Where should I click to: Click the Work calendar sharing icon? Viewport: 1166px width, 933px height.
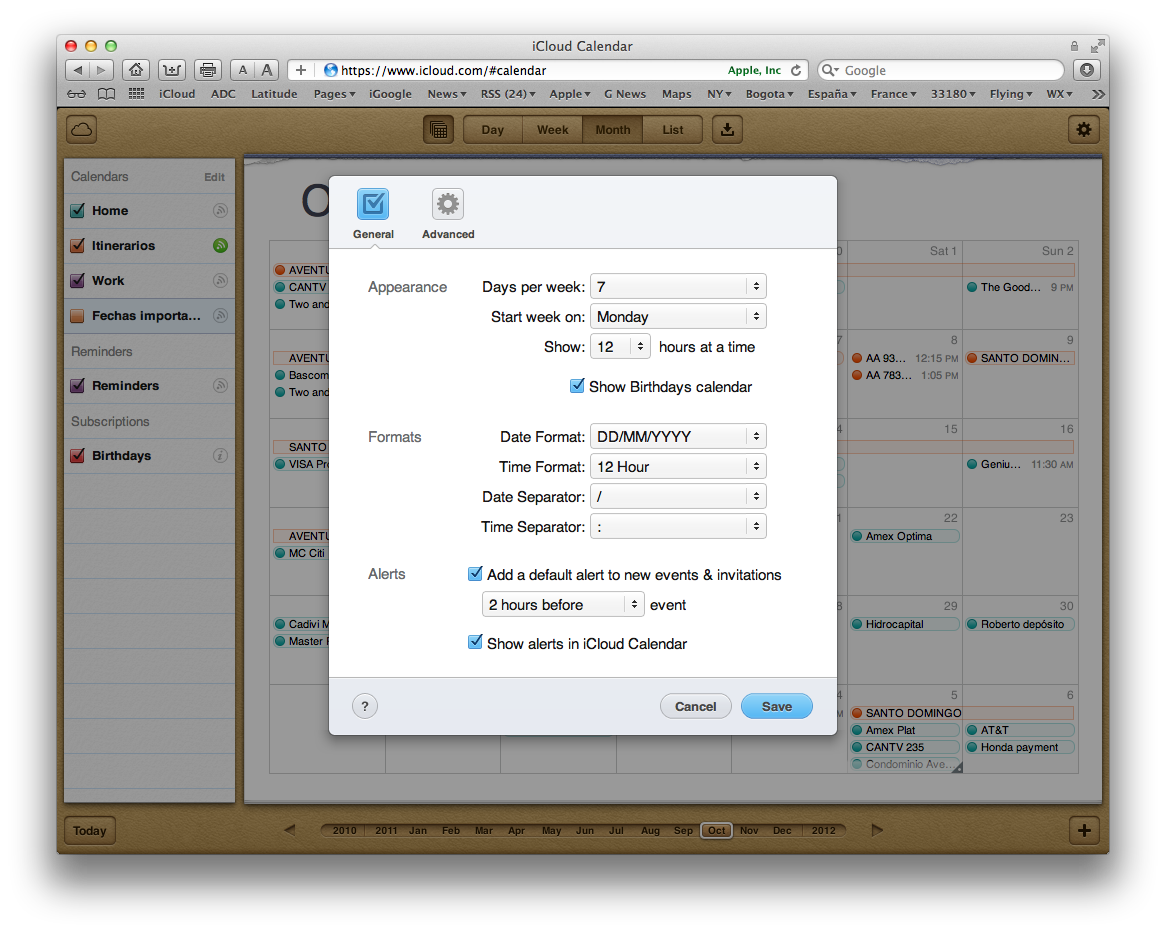coord(220,280)
